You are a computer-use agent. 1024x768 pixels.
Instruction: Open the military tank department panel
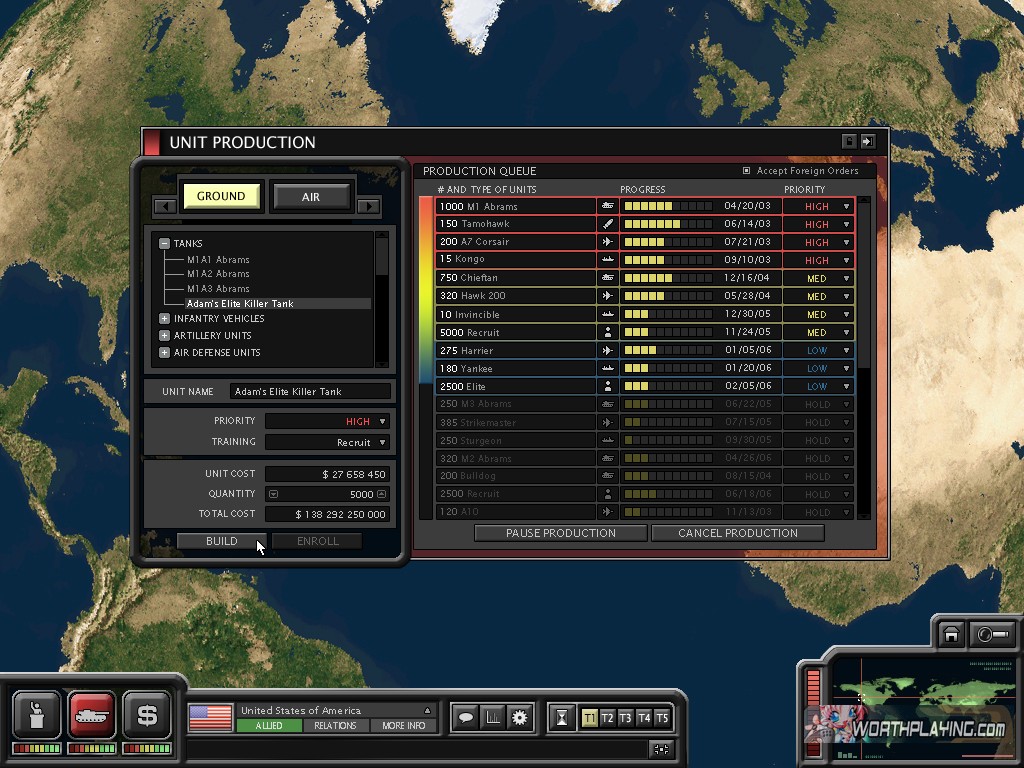coord(92,715)
